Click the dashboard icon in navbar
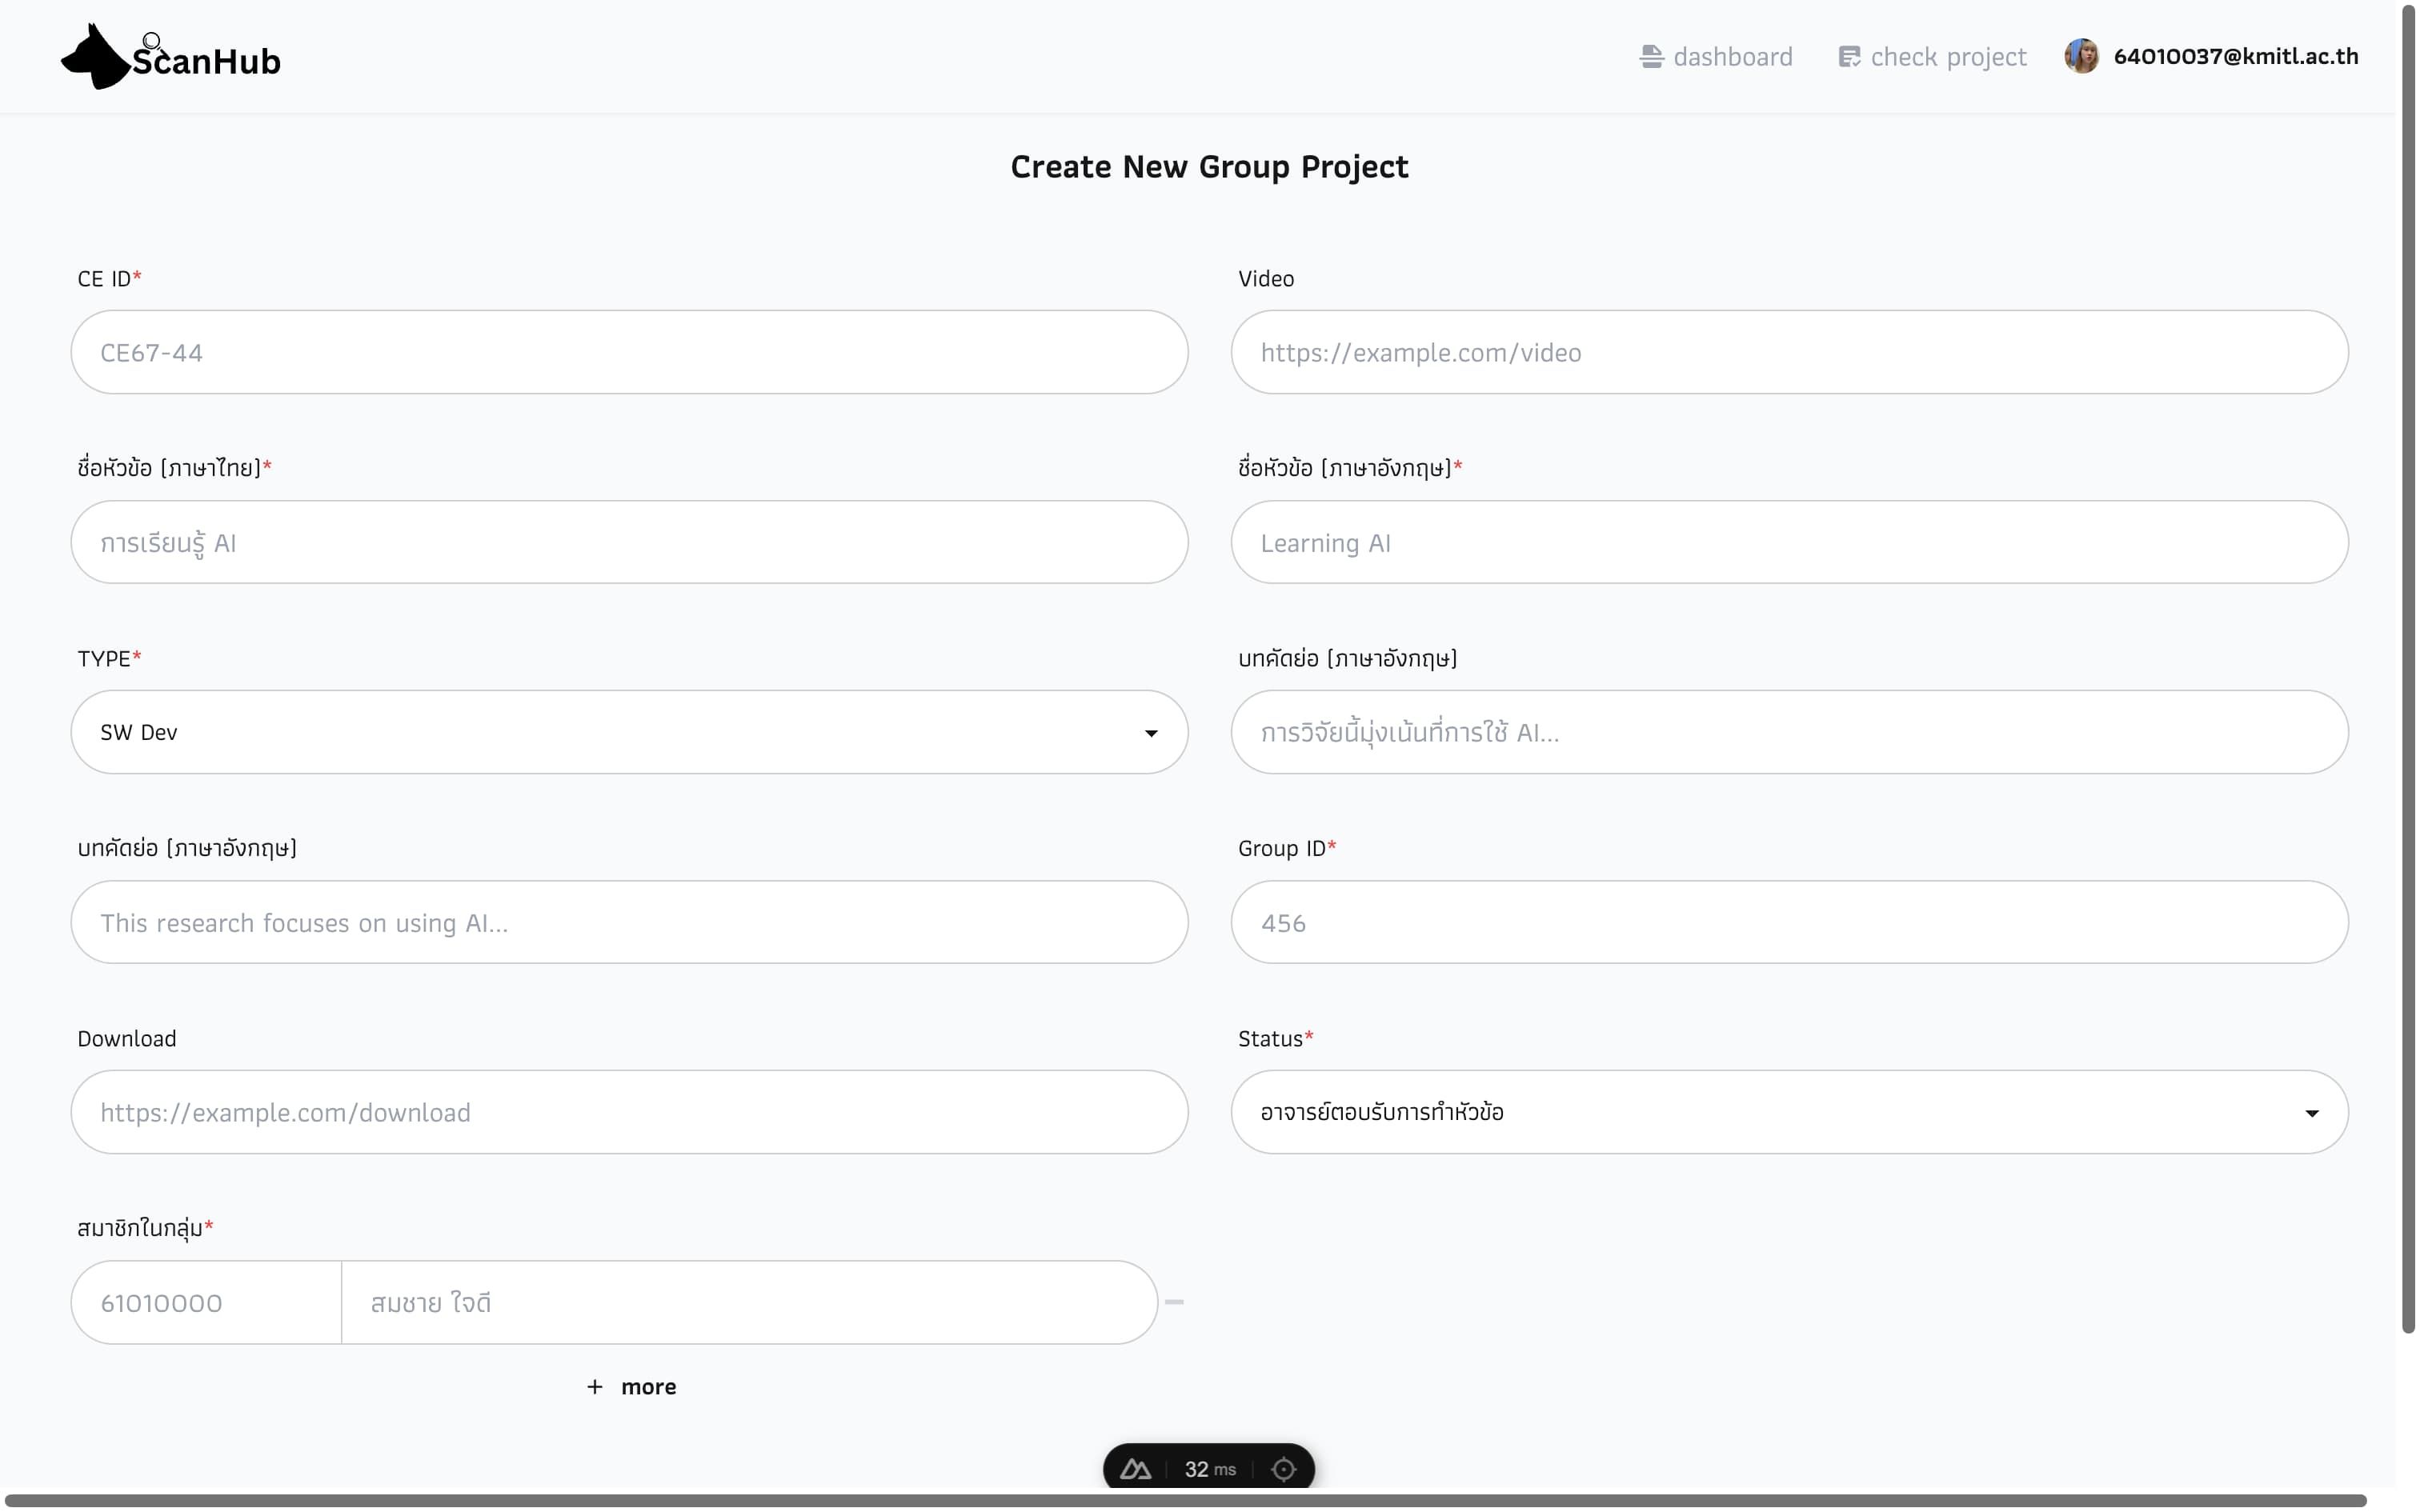2420x1512 pixels. point(1651,57)
